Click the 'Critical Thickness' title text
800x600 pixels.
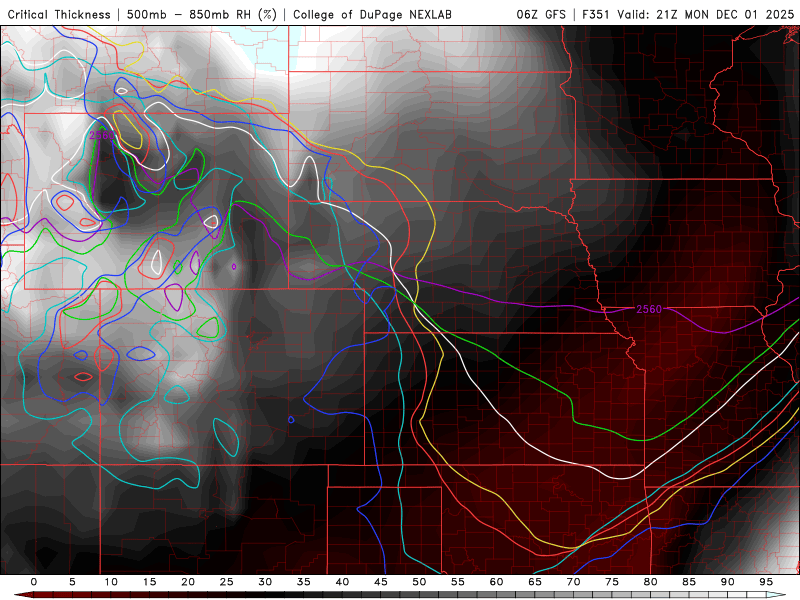tap(59, 14)
